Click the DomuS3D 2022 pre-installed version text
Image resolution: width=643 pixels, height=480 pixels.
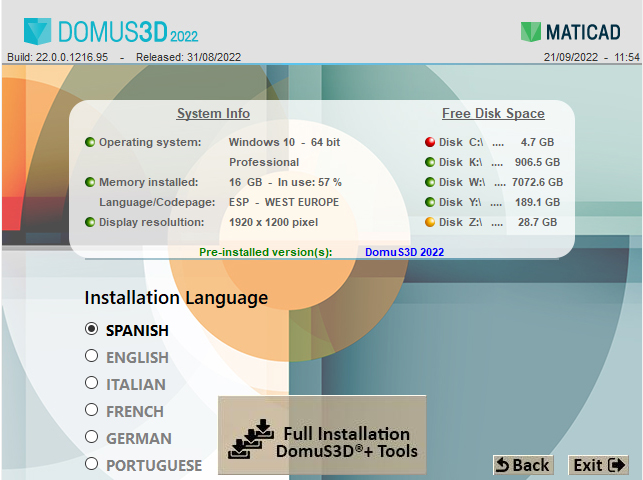point(404,252)
